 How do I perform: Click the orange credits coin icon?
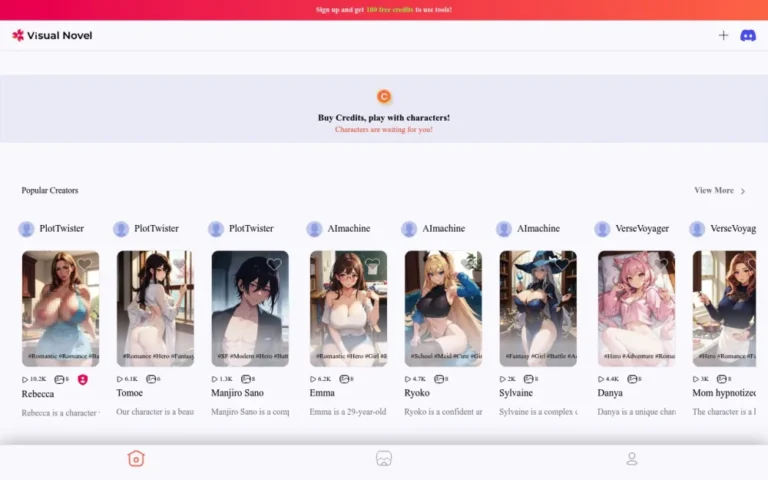(x=384, y=96)
